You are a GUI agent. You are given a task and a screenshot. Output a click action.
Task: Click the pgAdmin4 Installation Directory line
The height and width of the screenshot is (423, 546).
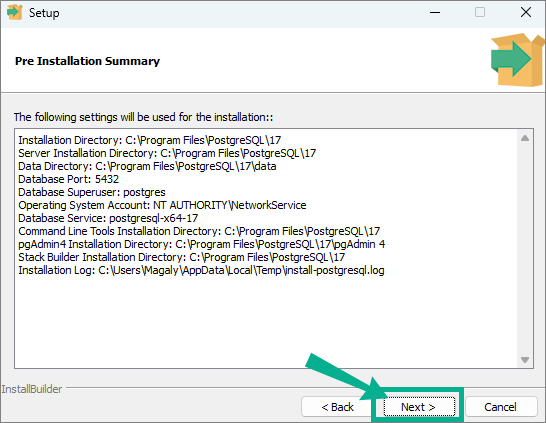tap(202, 244)
